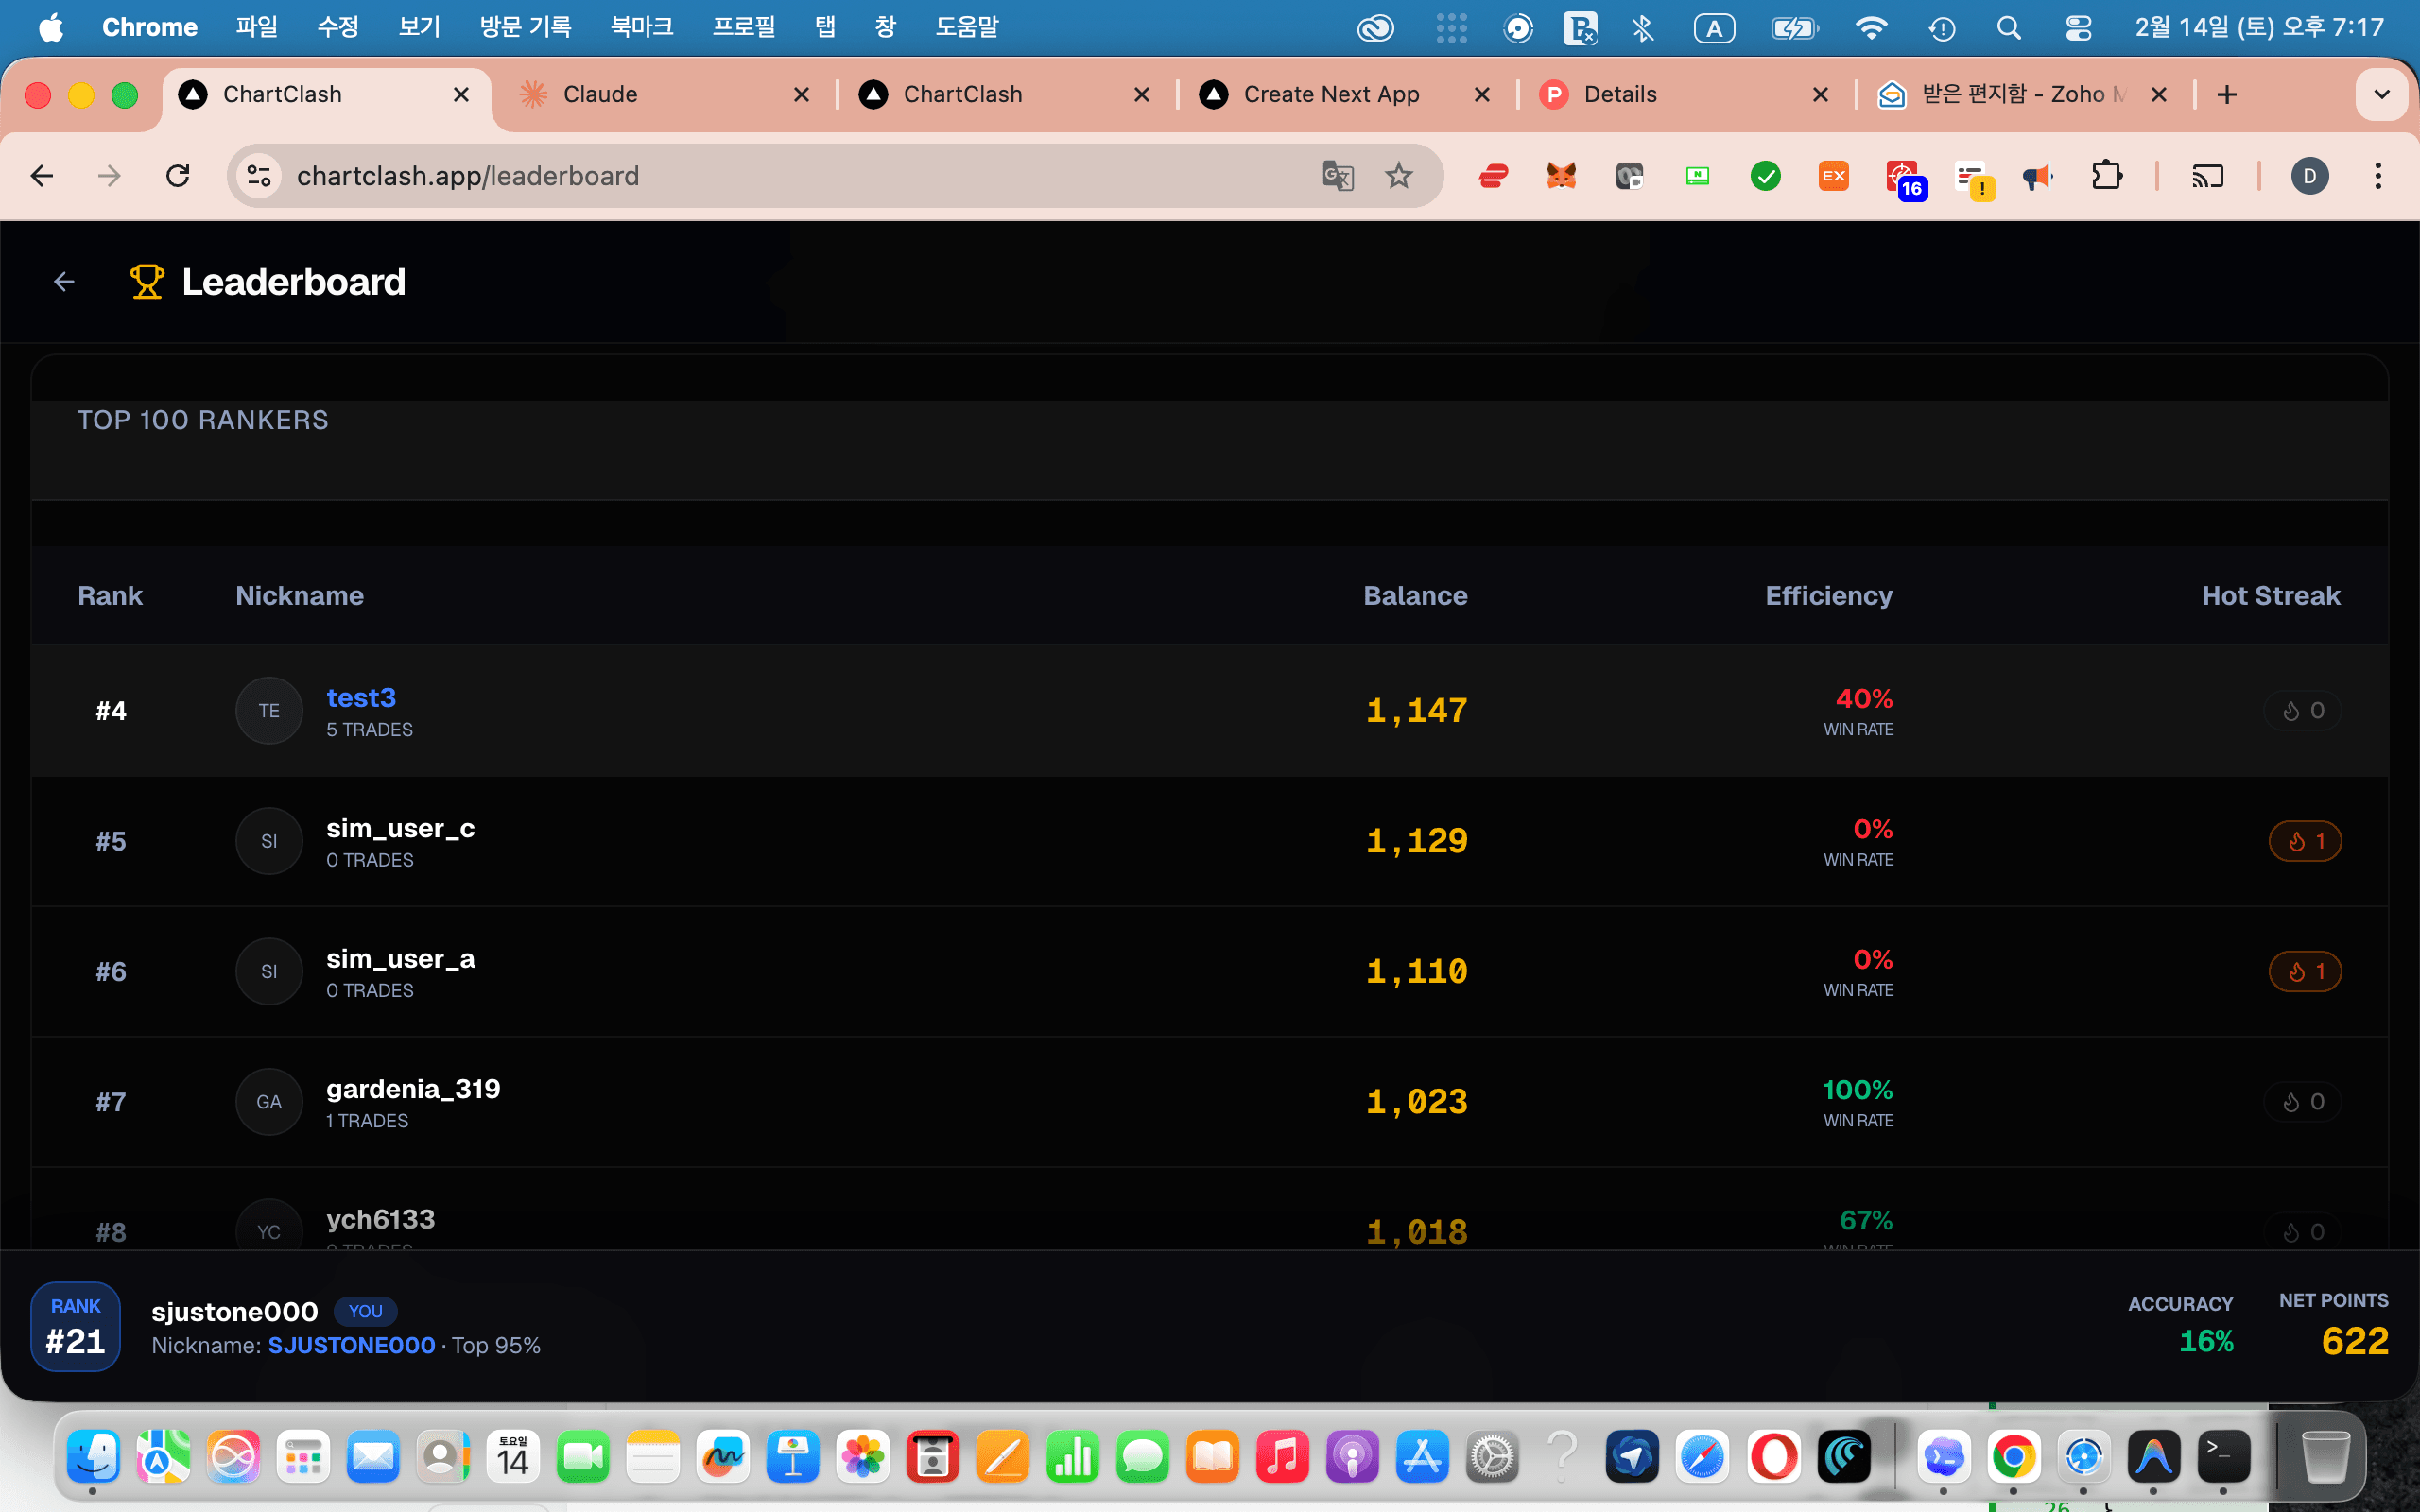
Task: Open Google Translate in the address bar
Action: [x=1338, y=176]
